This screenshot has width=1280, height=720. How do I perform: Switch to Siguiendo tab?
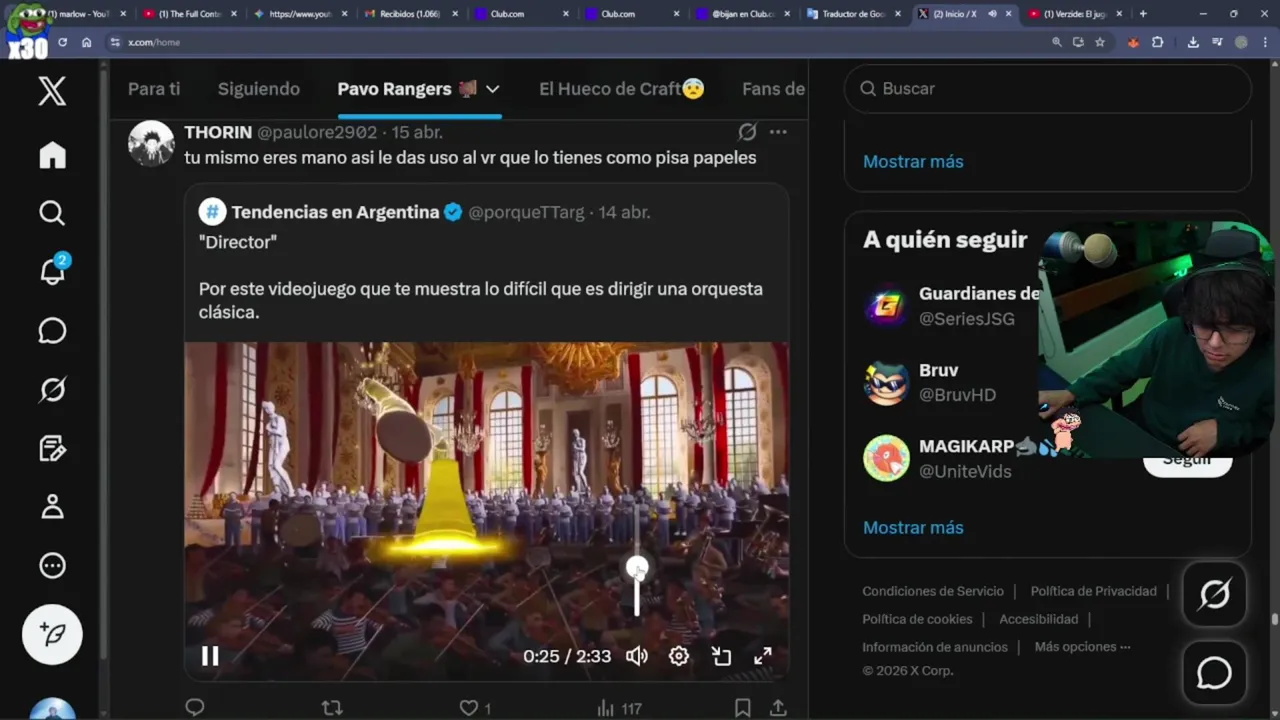[259, 89]
